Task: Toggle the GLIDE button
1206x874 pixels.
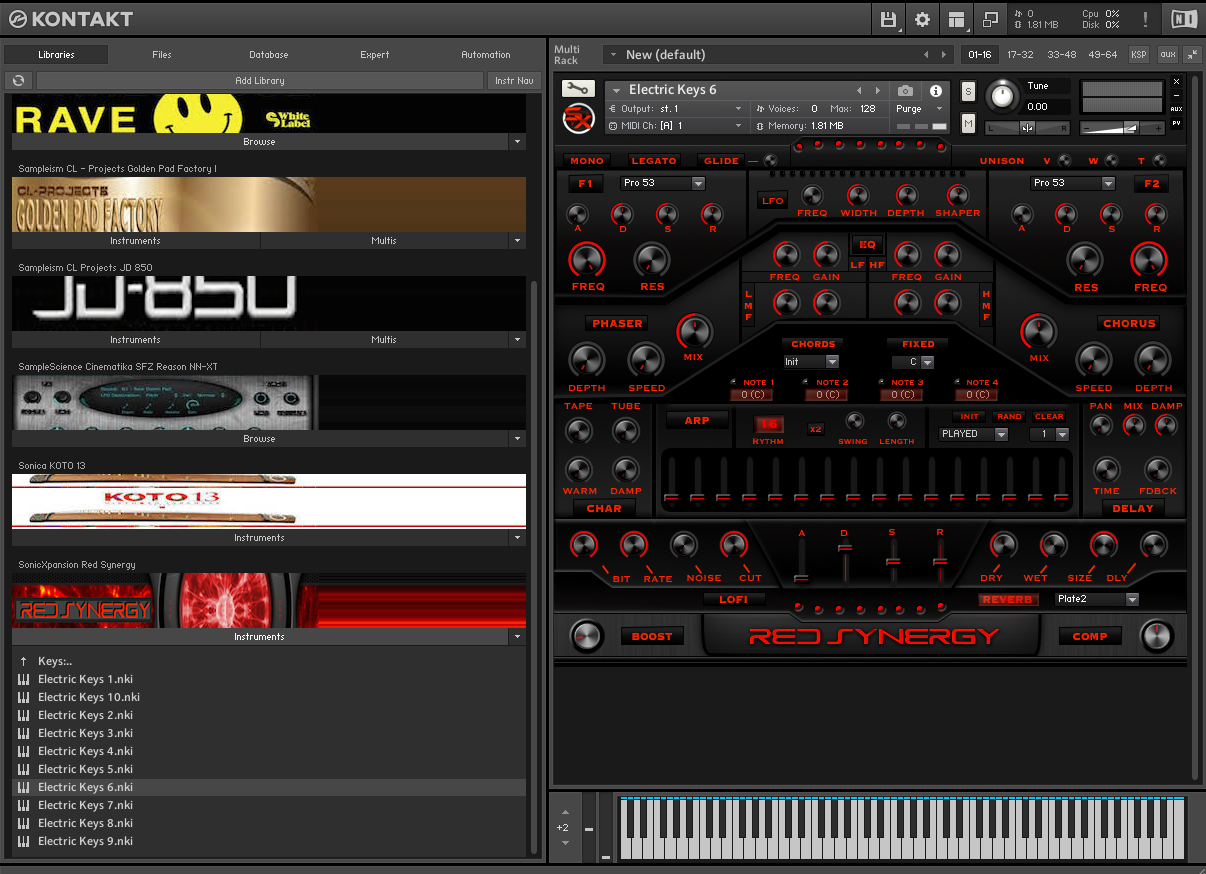Action: pyautogui.click(x=721, y=160)
